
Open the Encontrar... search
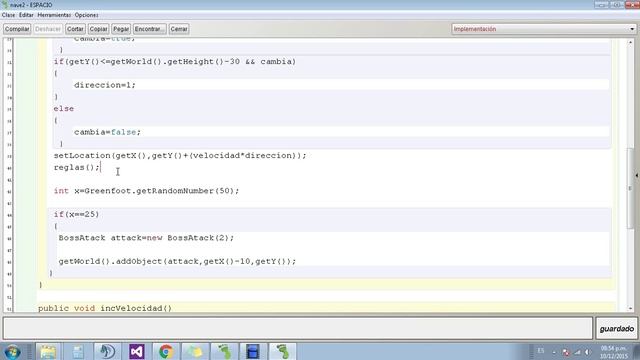point(149,29)
